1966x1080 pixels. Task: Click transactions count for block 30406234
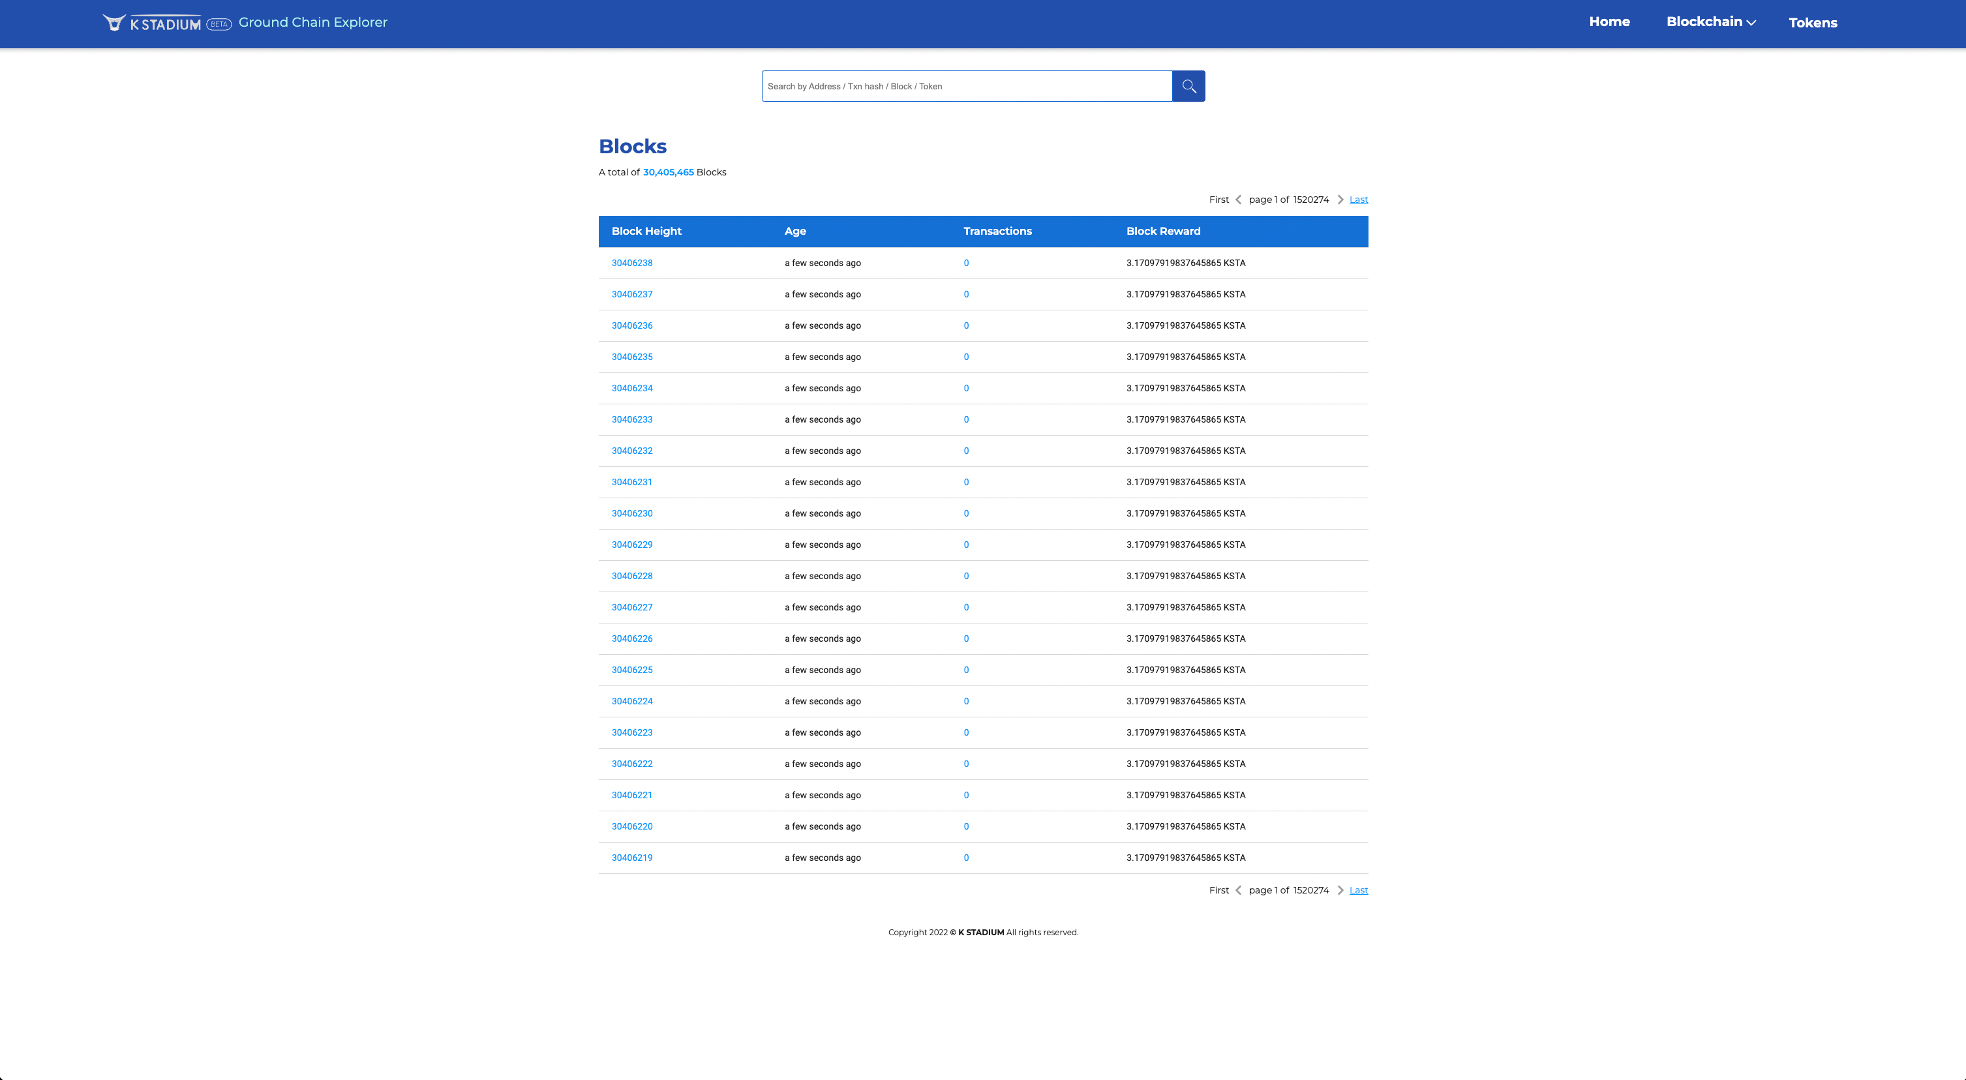click(x=966, y=388)
